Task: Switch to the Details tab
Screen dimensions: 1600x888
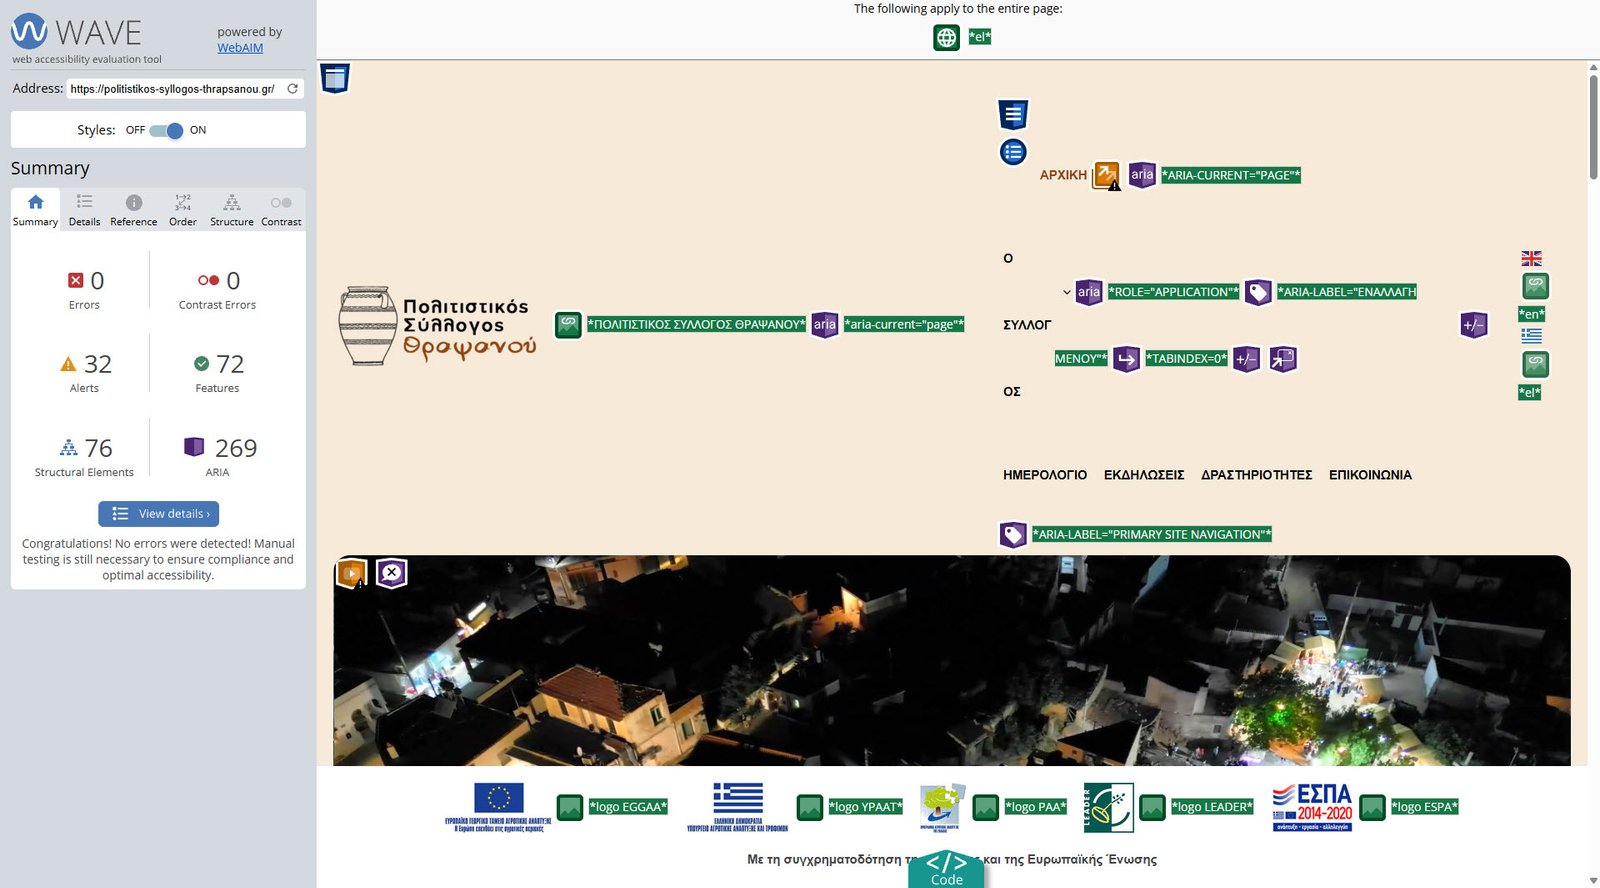Action: tap(84, 210)
